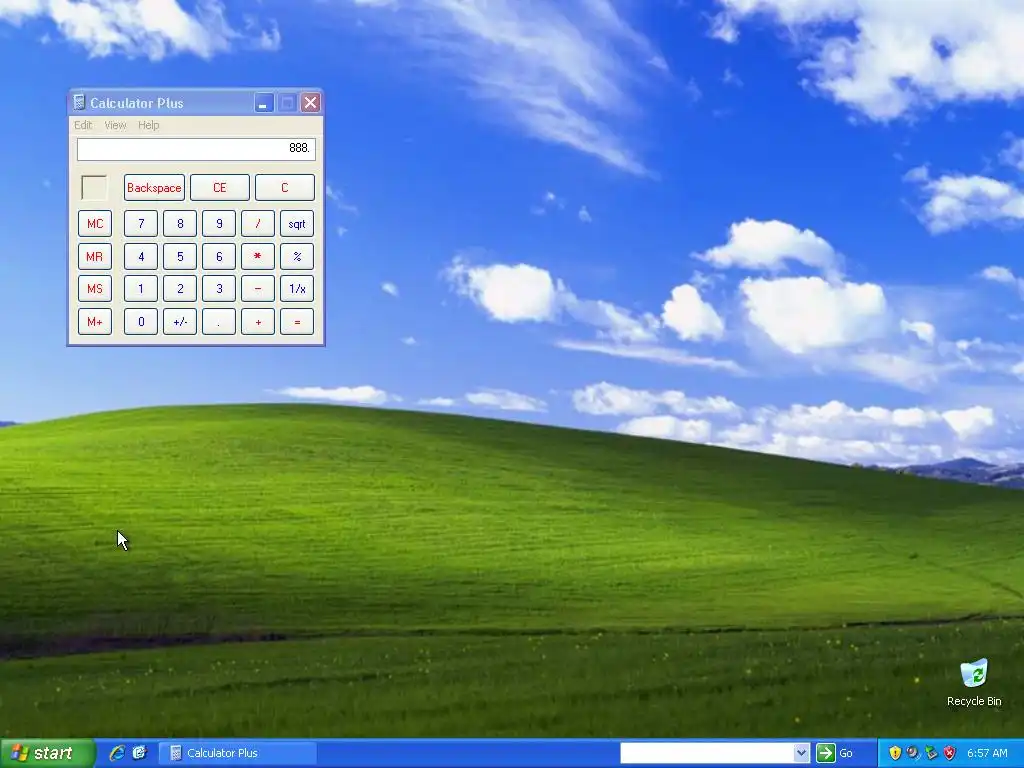Click the calculator icon in the title bar

pos(79,103)
